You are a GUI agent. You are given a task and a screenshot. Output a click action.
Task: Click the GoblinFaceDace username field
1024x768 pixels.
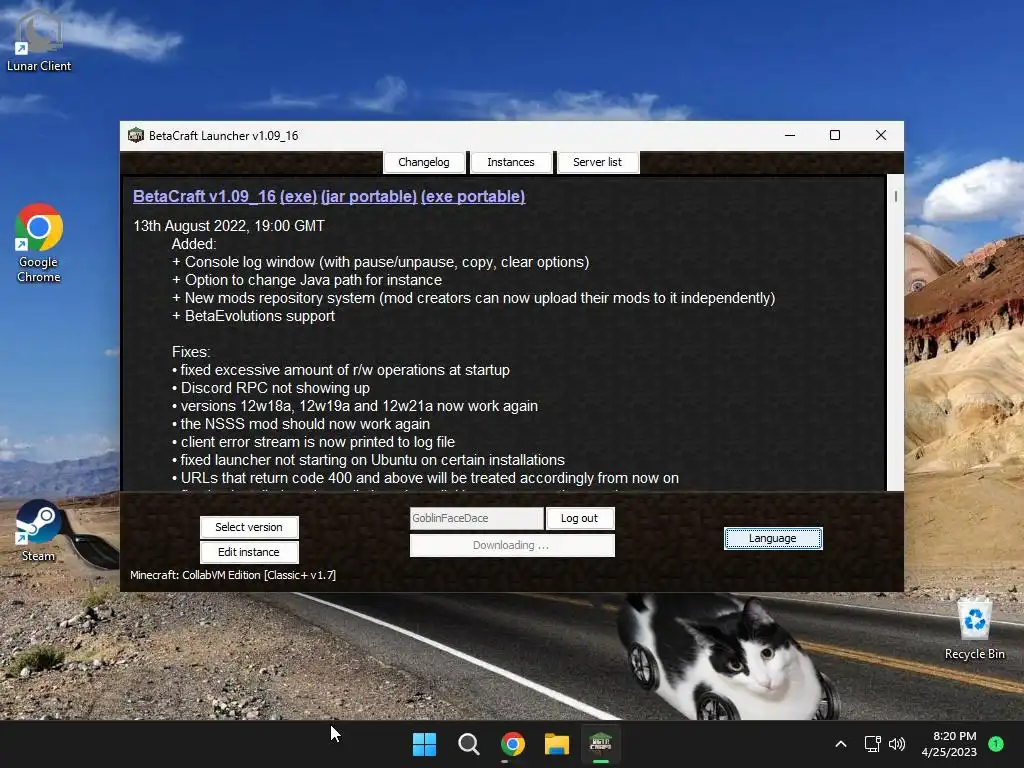click(477, 518)
